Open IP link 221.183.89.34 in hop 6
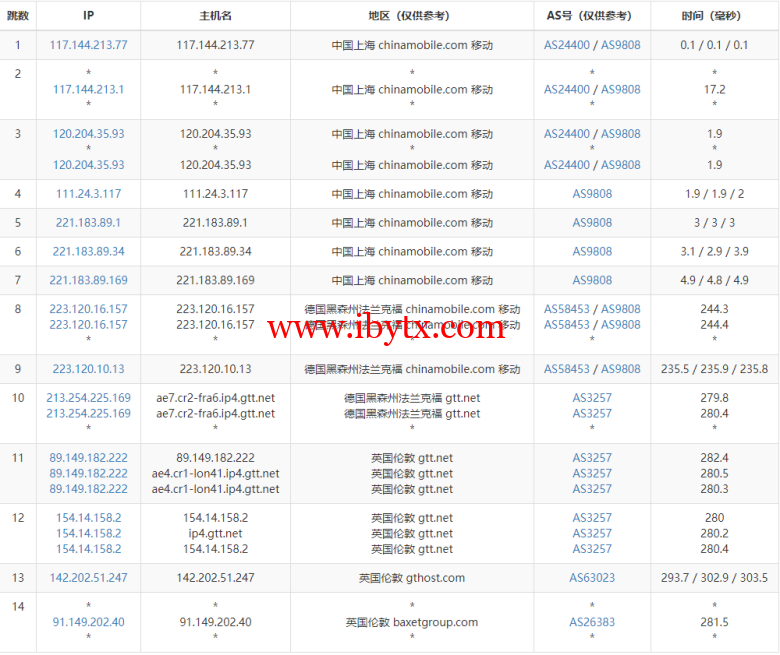 [x=88, y=252]
